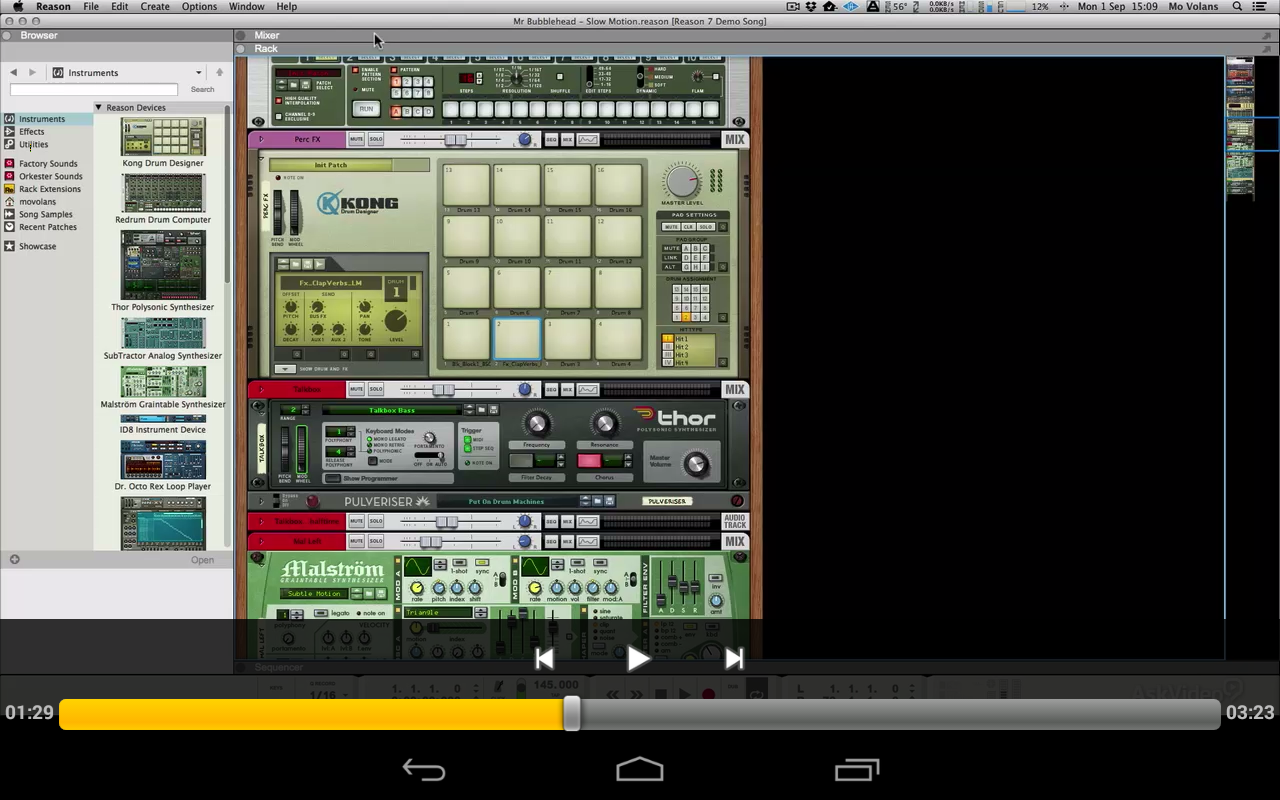Skip to the next video track
This screenshot has width=1280, height=800.
coord(734,658)
